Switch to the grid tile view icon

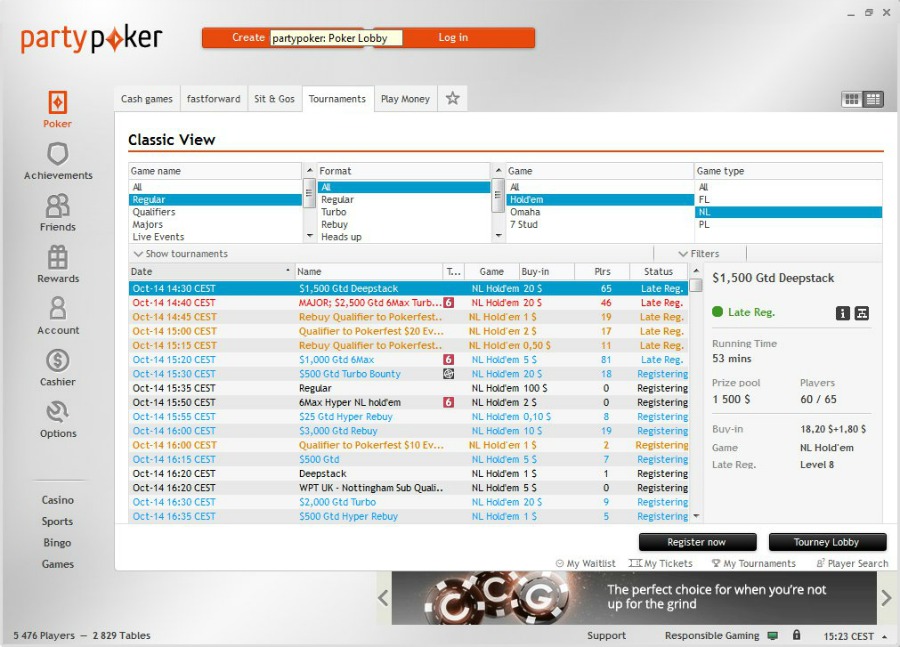852,99
